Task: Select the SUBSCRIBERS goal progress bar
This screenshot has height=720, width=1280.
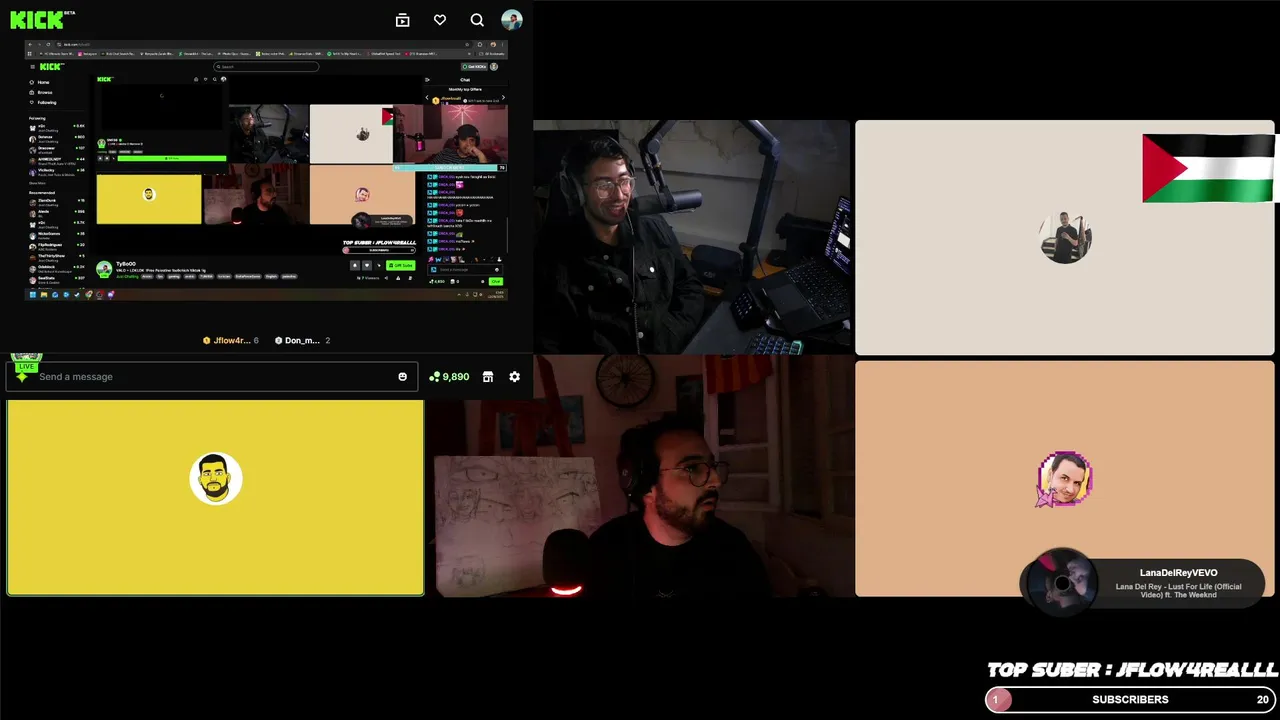Action: point(1131,699)
